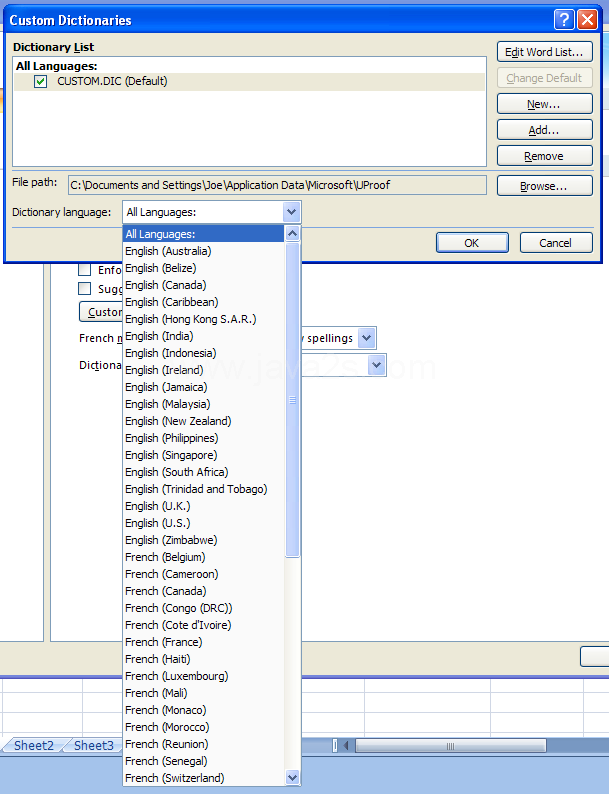609x794 pixels.
Task: Select English (Caribbean)
Action: coord(204,302)
